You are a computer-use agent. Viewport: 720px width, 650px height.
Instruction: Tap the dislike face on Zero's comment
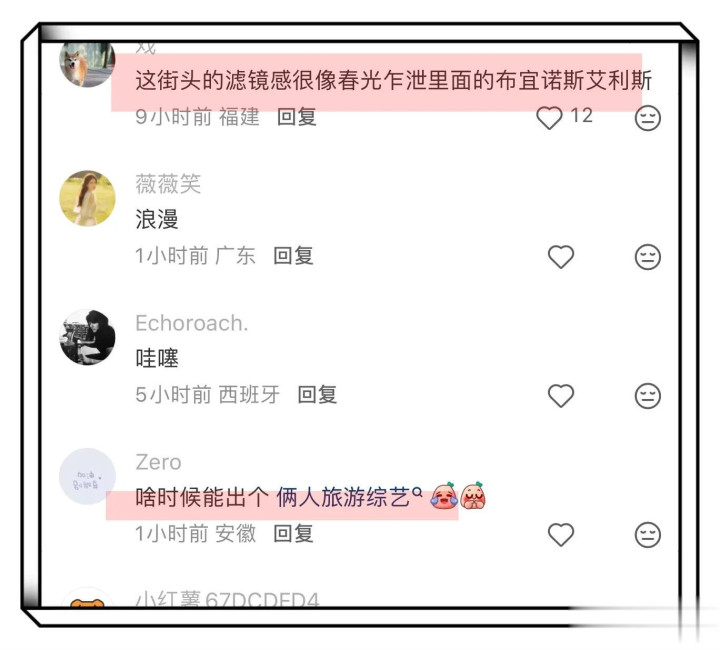647,535
